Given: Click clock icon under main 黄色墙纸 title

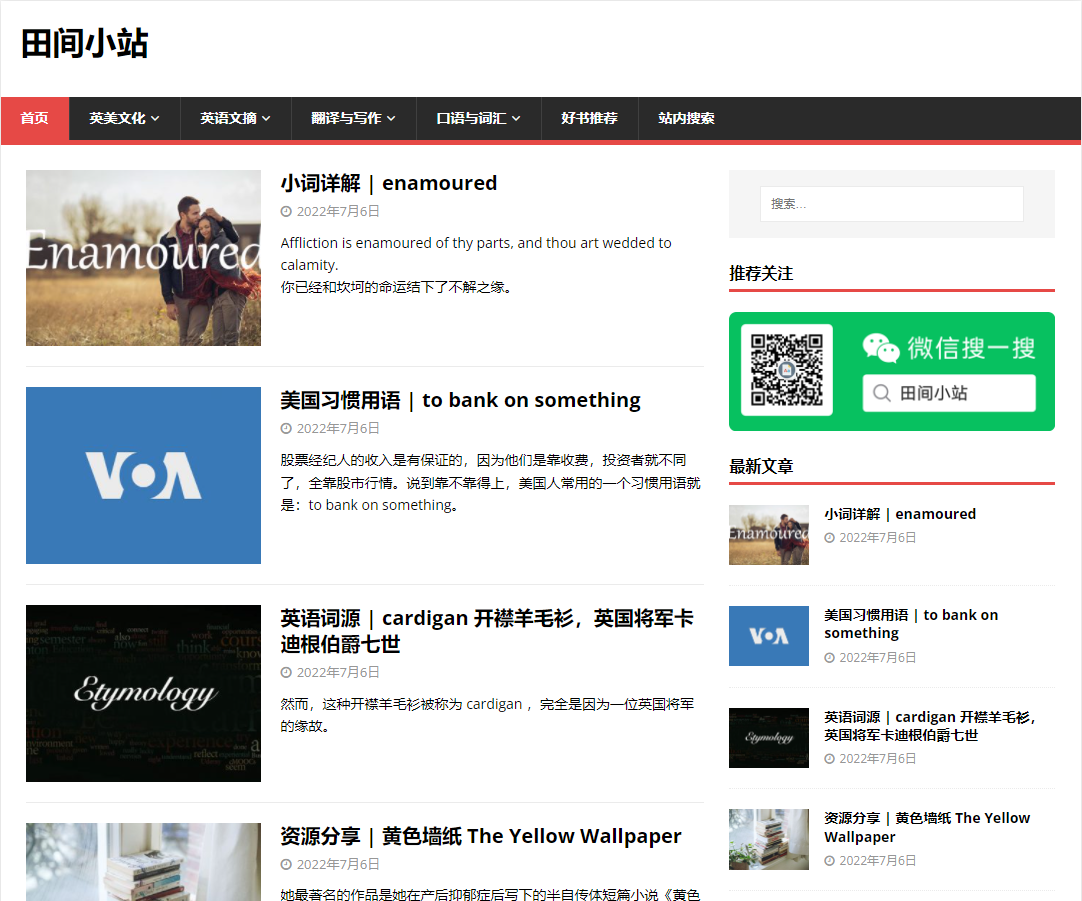Looking at the screenshot, I should point(286,864).
